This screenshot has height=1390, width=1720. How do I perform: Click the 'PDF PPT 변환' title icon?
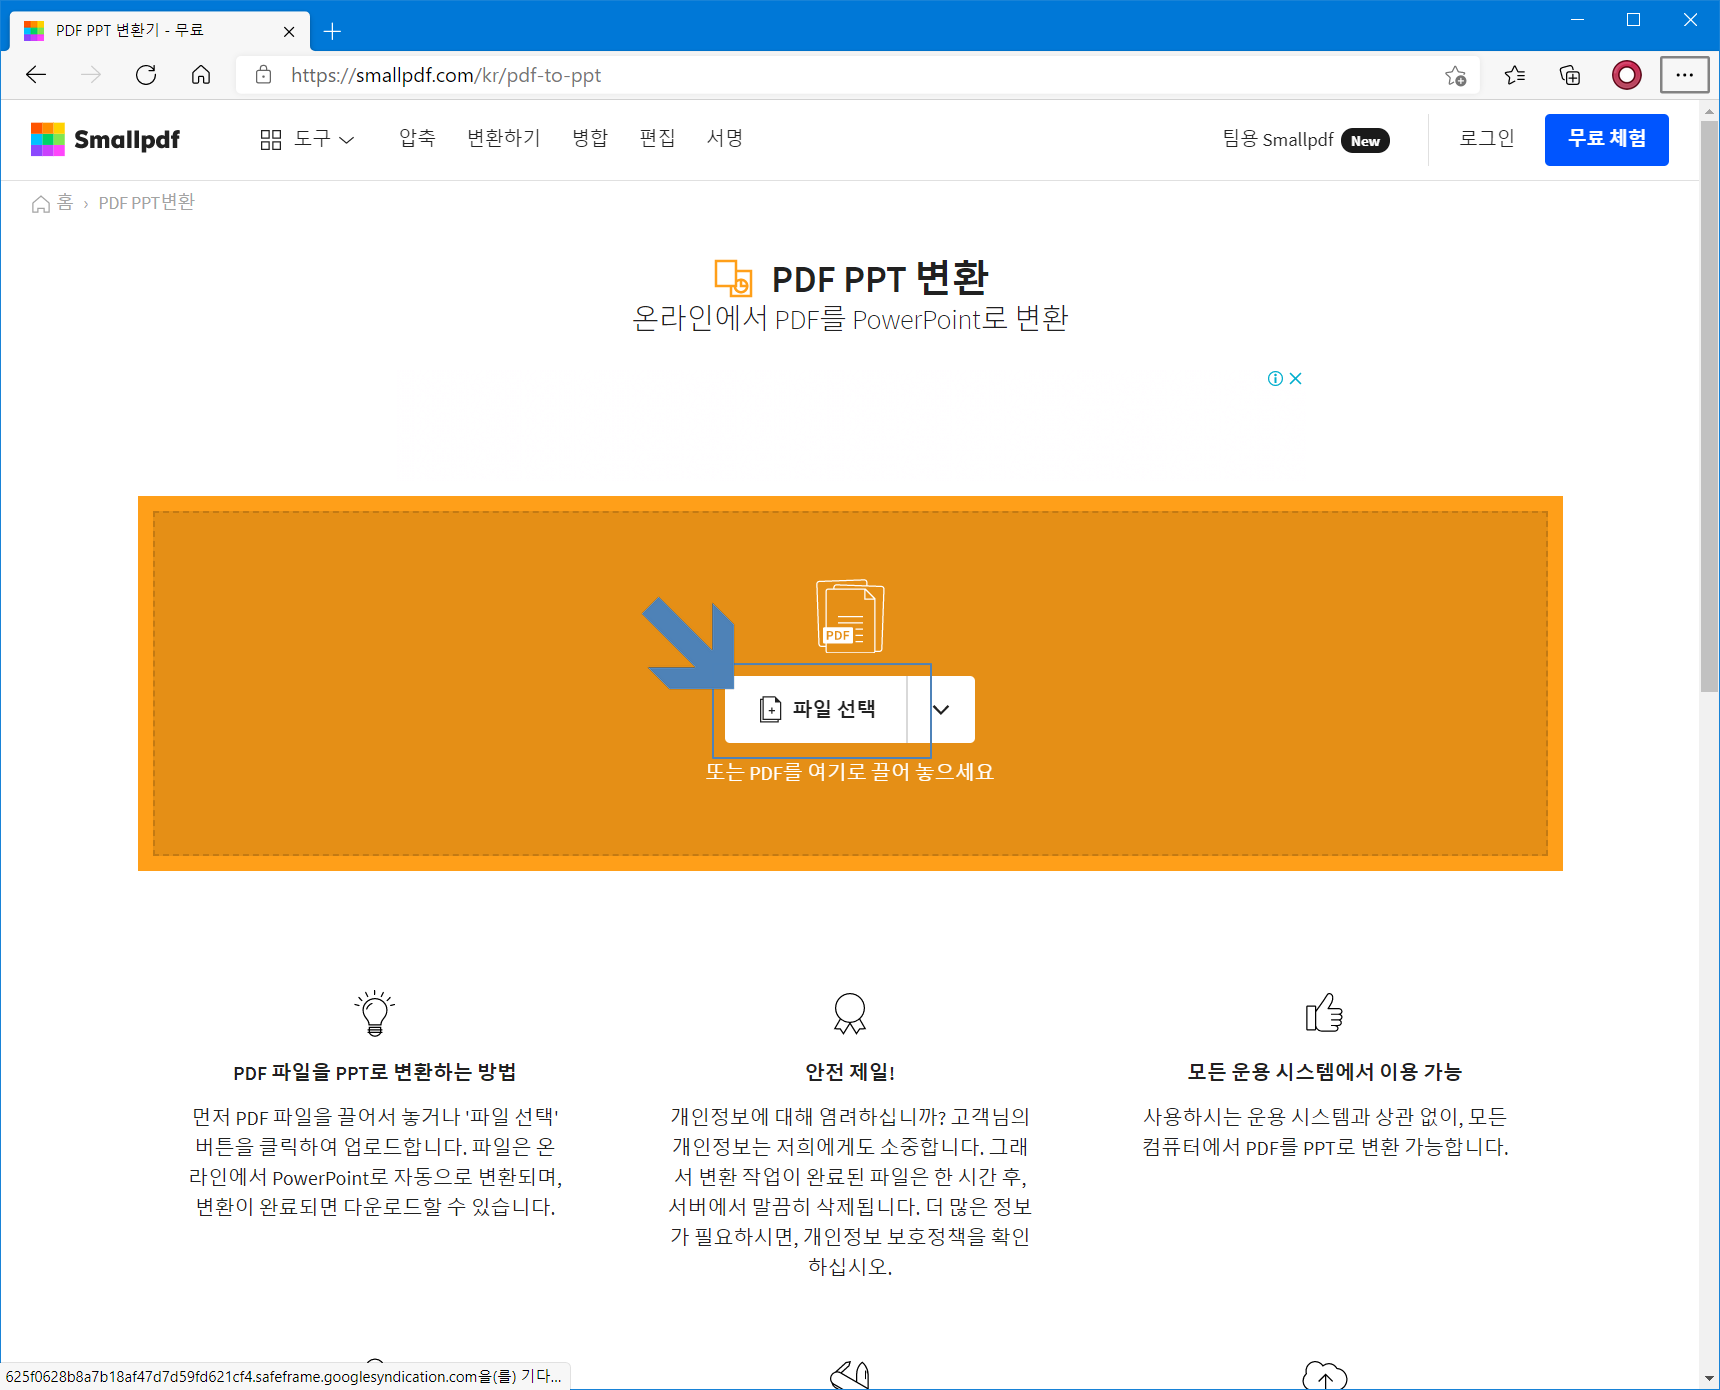pyautogui.click(x=733, y=278)
